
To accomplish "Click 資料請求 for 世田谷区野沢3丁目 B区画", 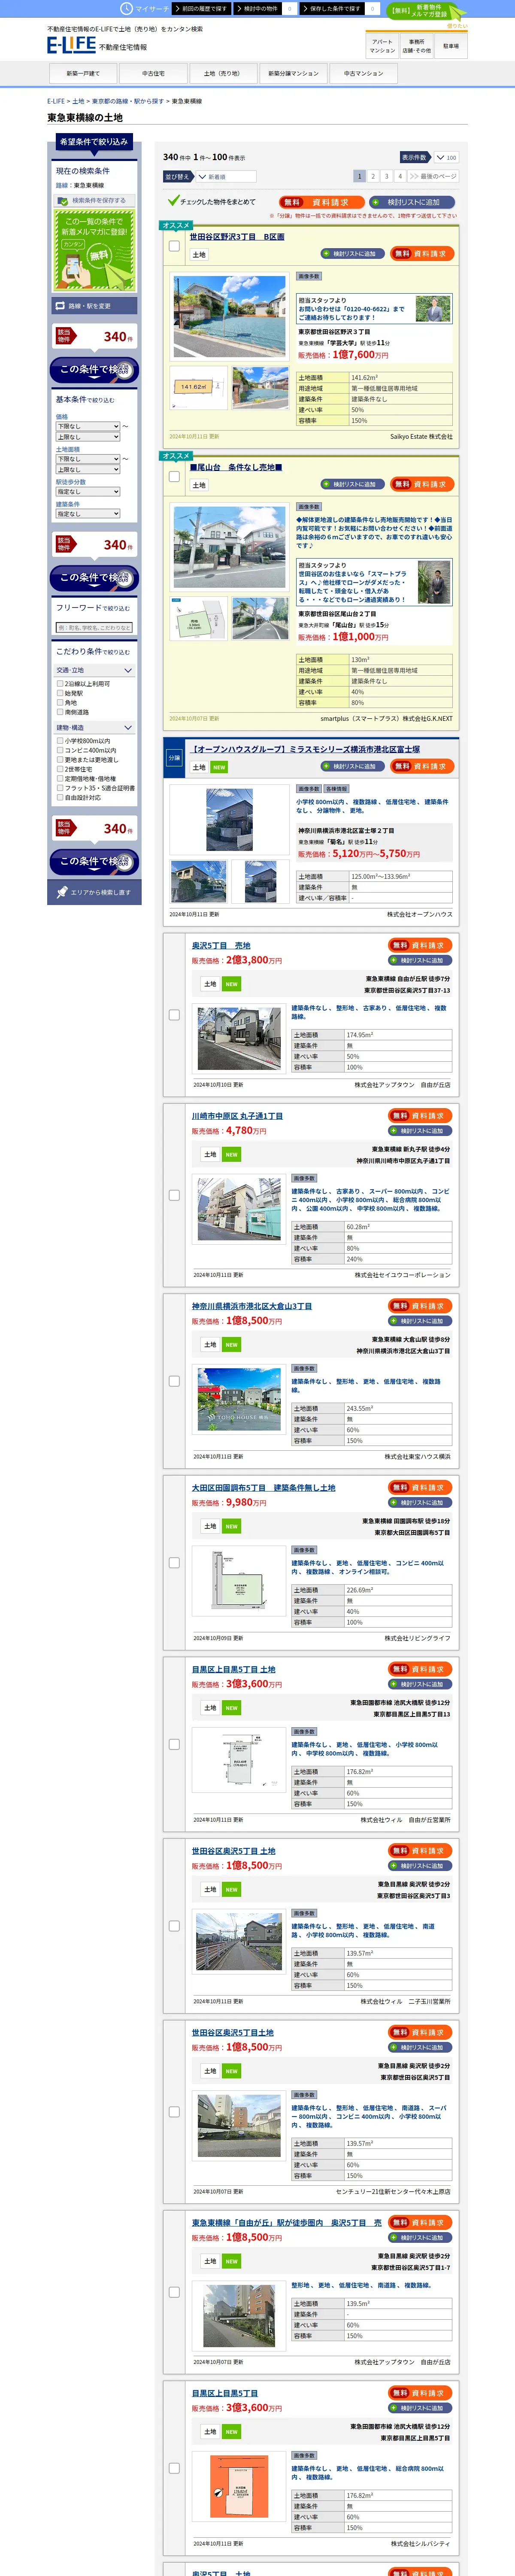I will coord(422,254).
